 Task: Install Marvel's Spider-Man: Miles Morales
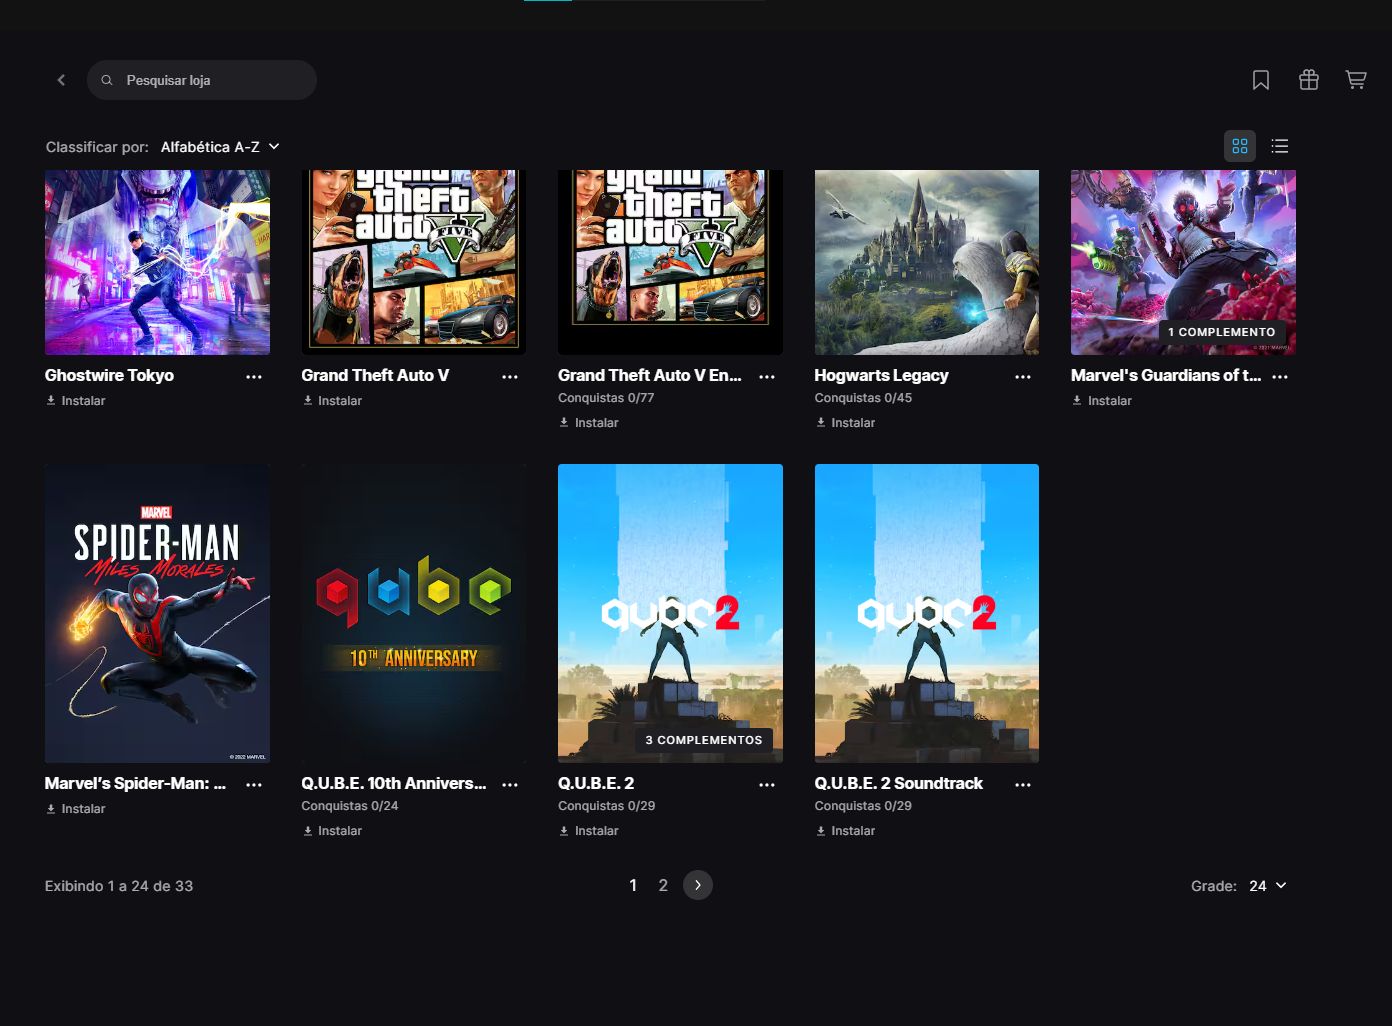point(76,808)
